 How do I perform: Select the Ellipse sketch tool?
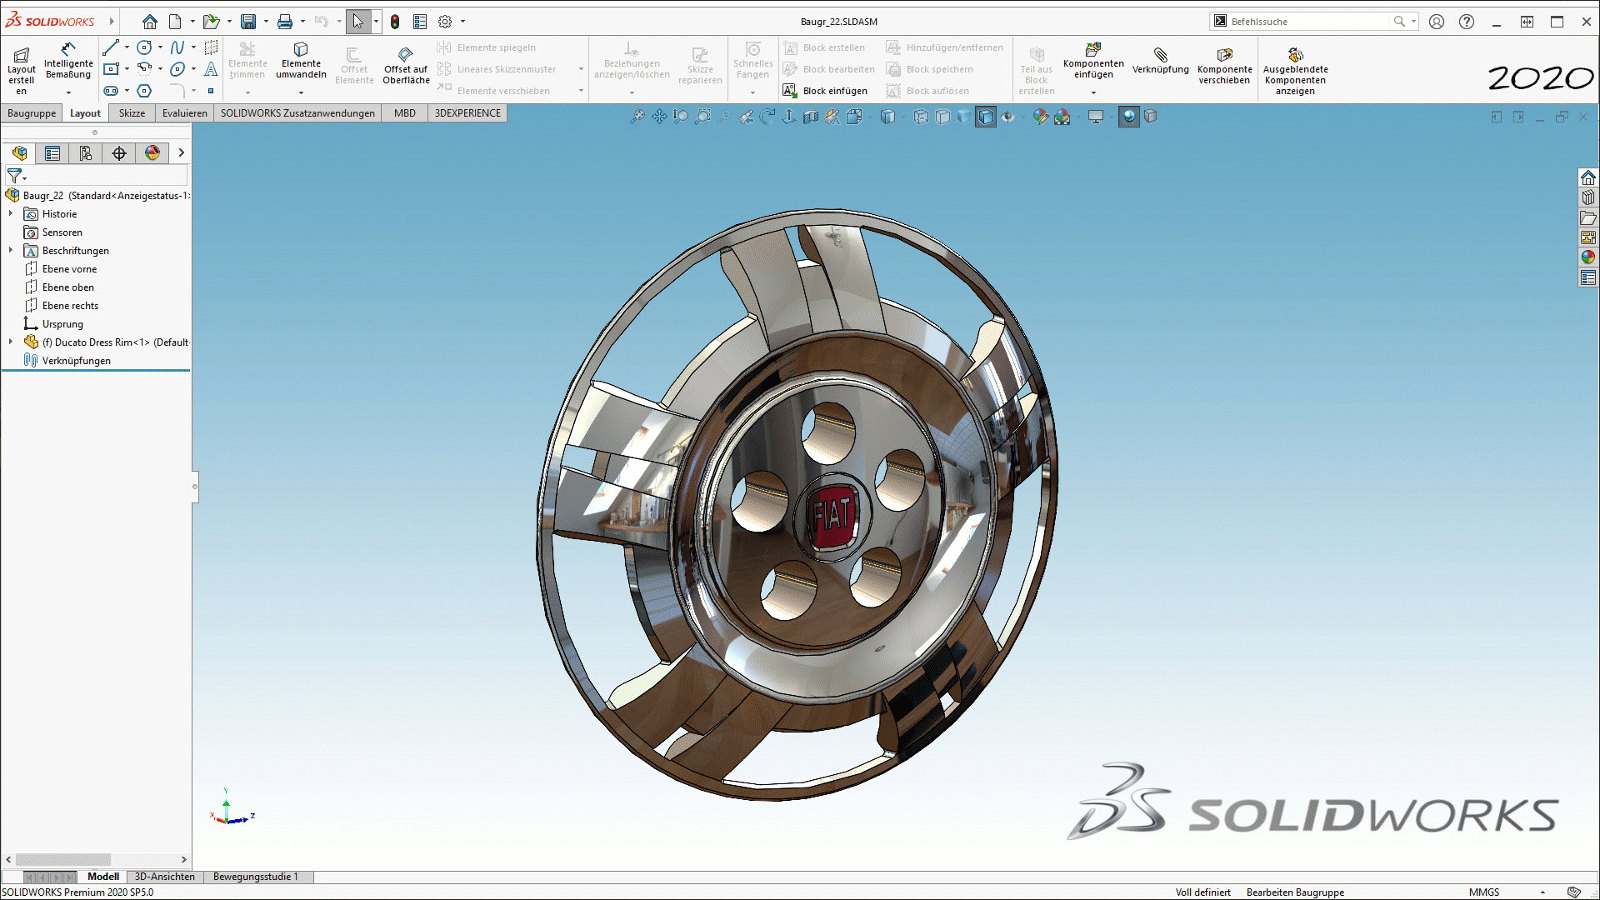177,69
